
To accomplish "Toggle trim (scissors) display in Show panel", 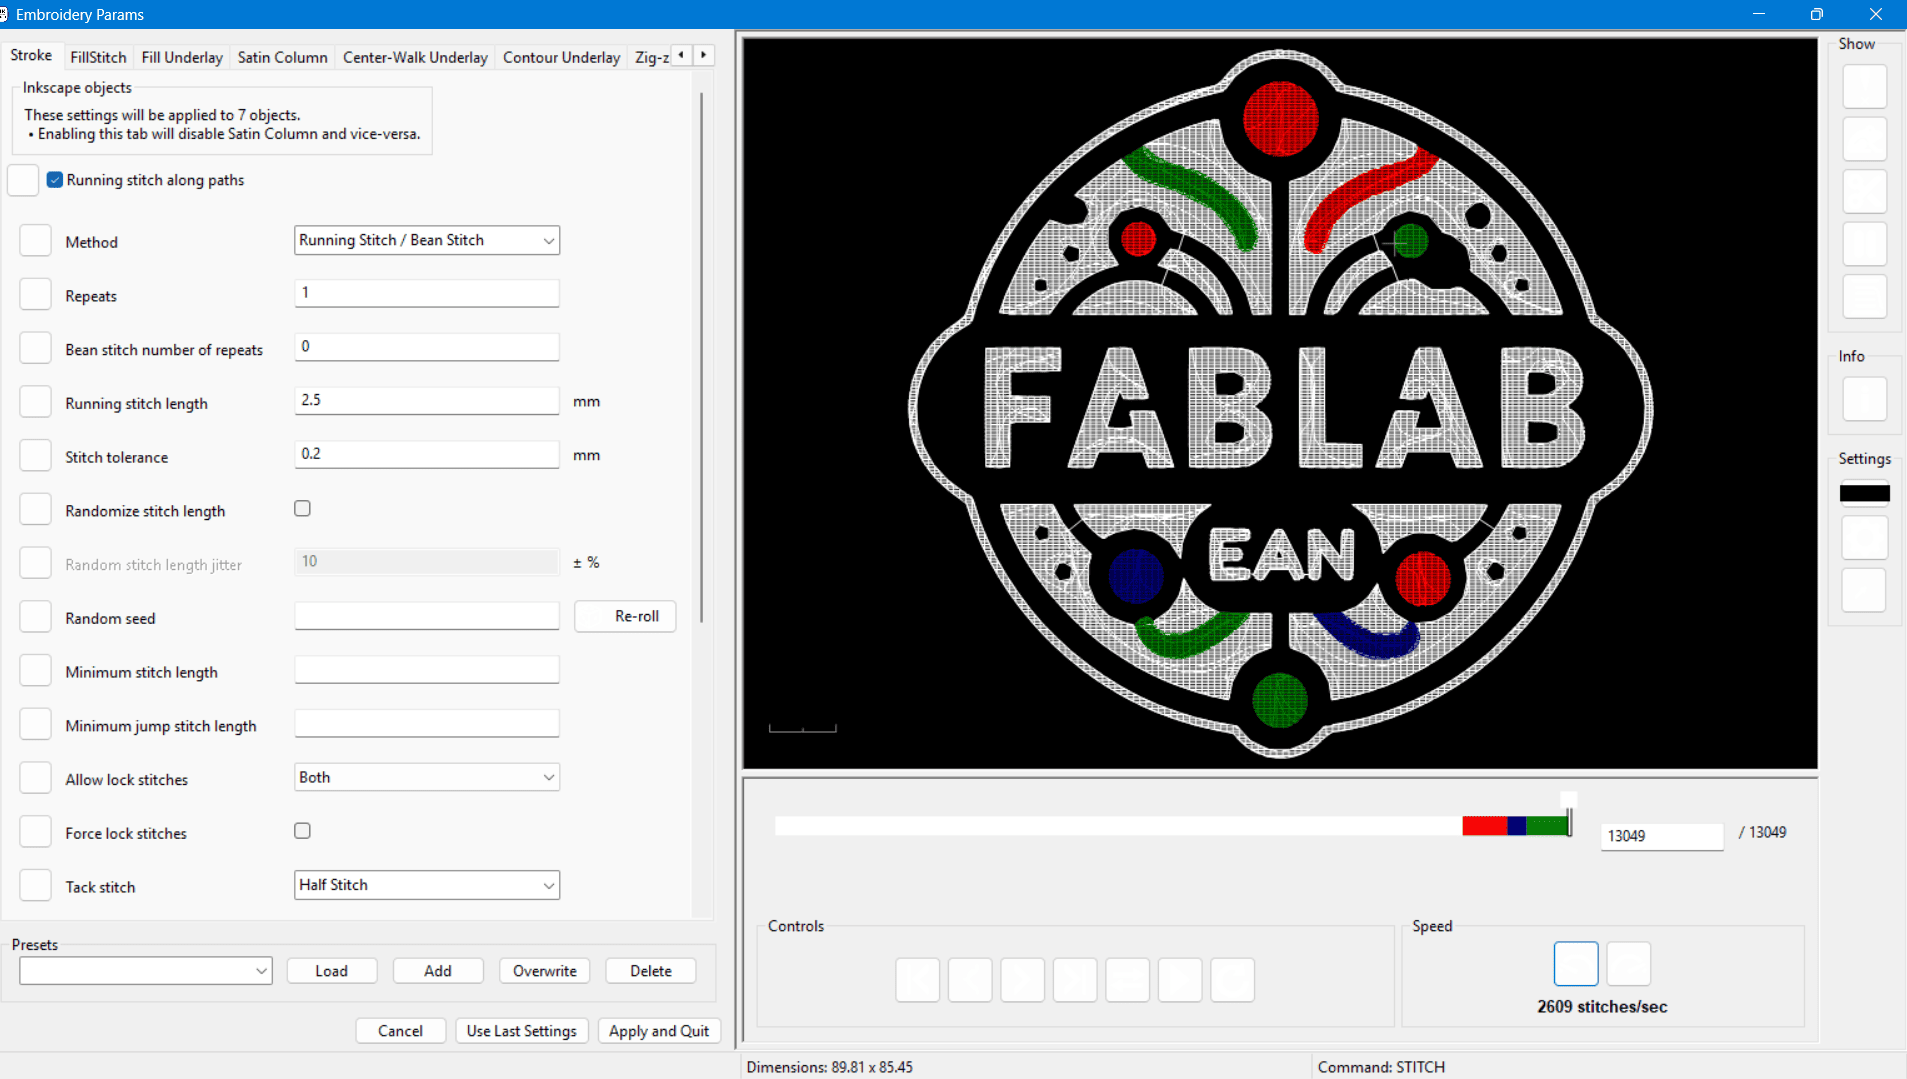I will pyautogui.click(x=1864, y=191).
